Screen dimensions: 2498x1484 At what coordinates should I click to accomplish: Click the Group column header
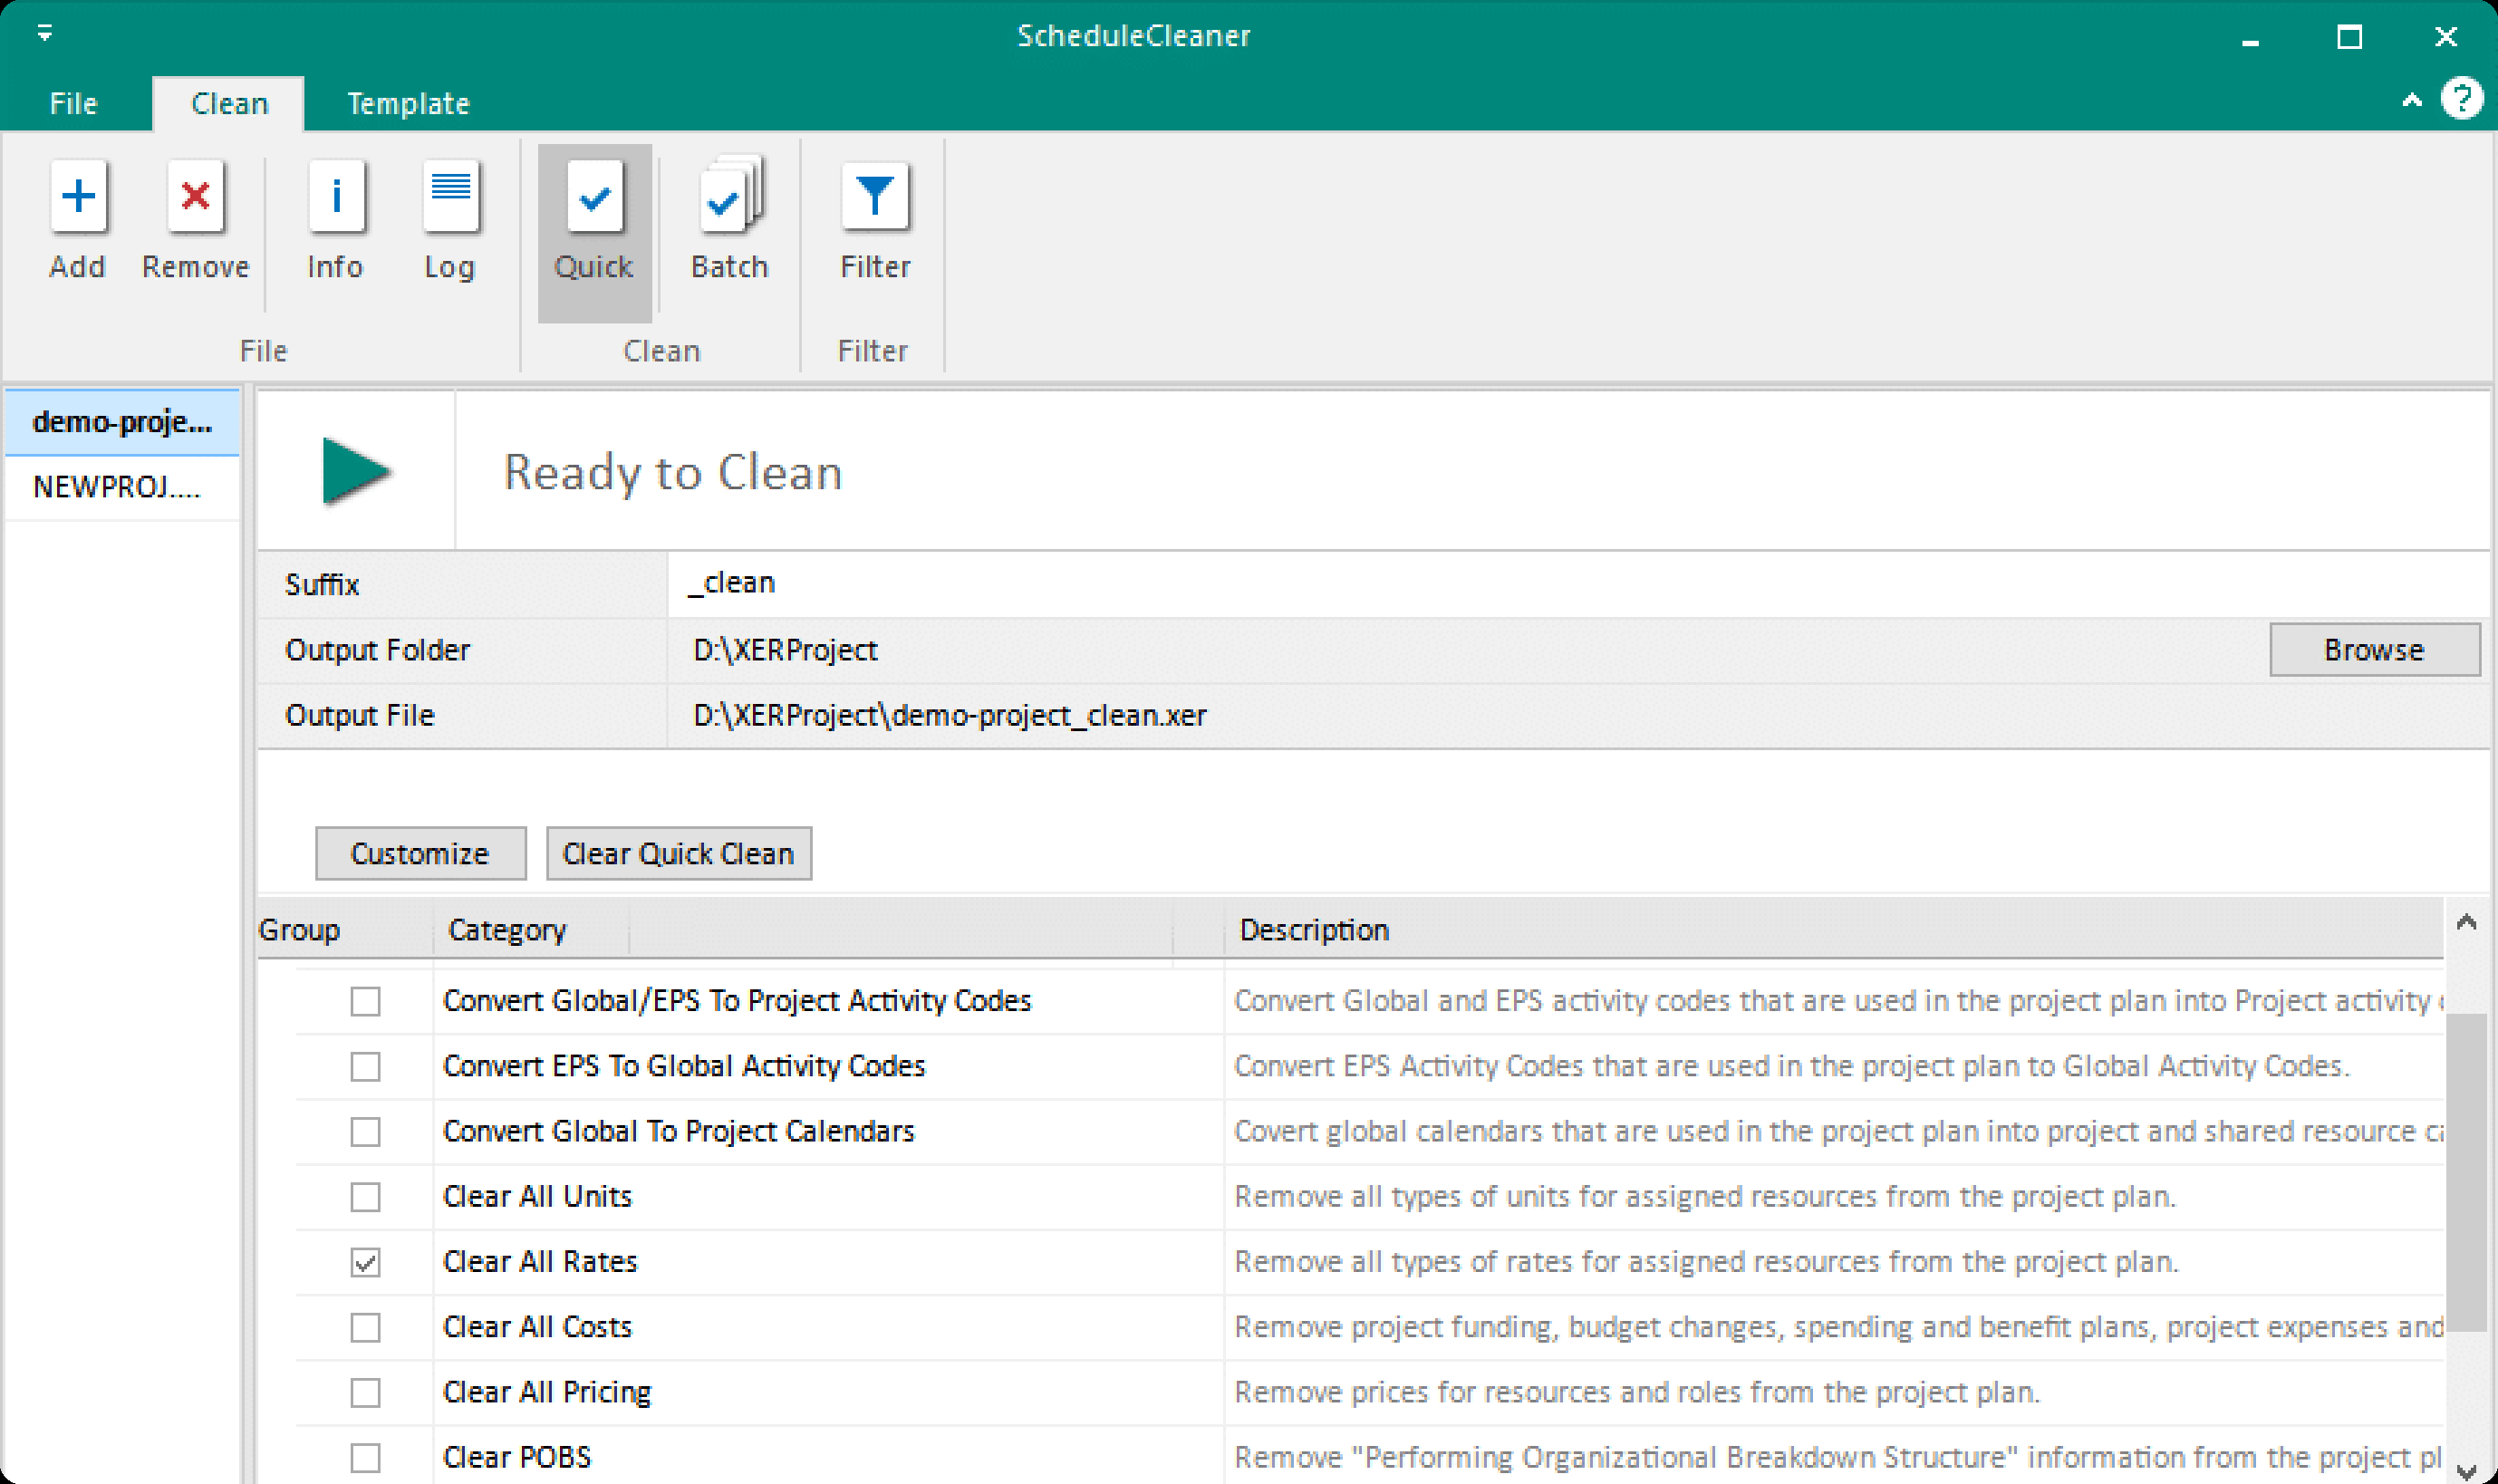(x=344, y=930)
